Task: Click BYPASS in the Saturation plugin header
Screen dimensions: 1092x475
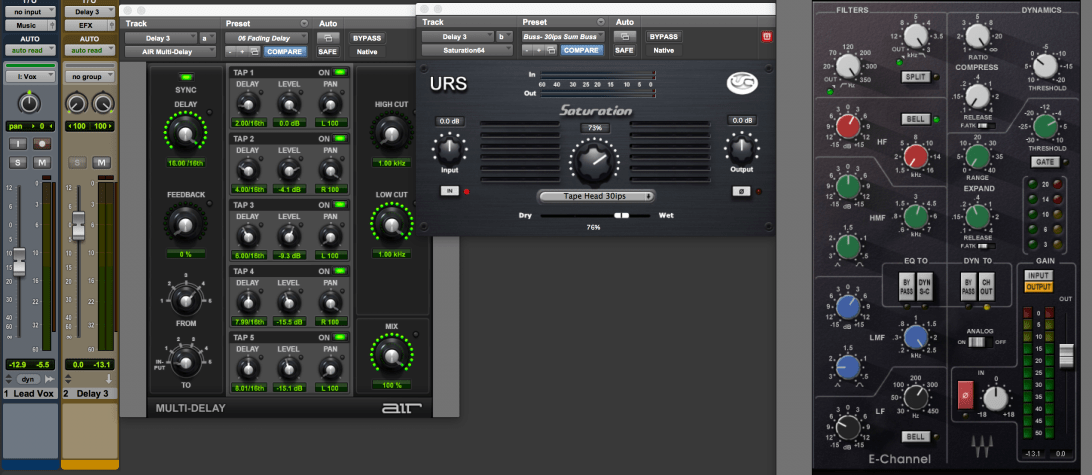Action: (662, 37)
